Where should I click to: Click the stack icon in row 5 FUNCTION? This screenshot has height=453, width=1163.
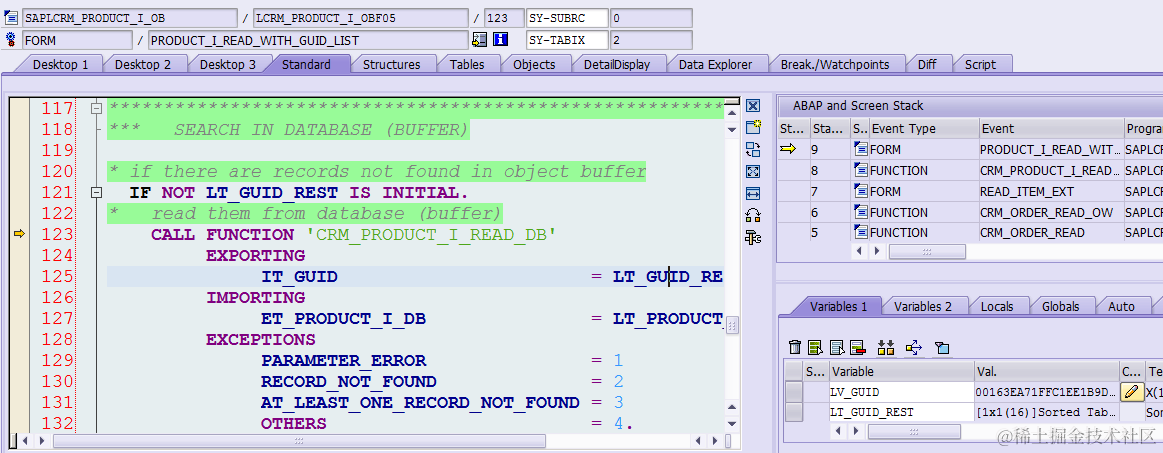point(860,232)
